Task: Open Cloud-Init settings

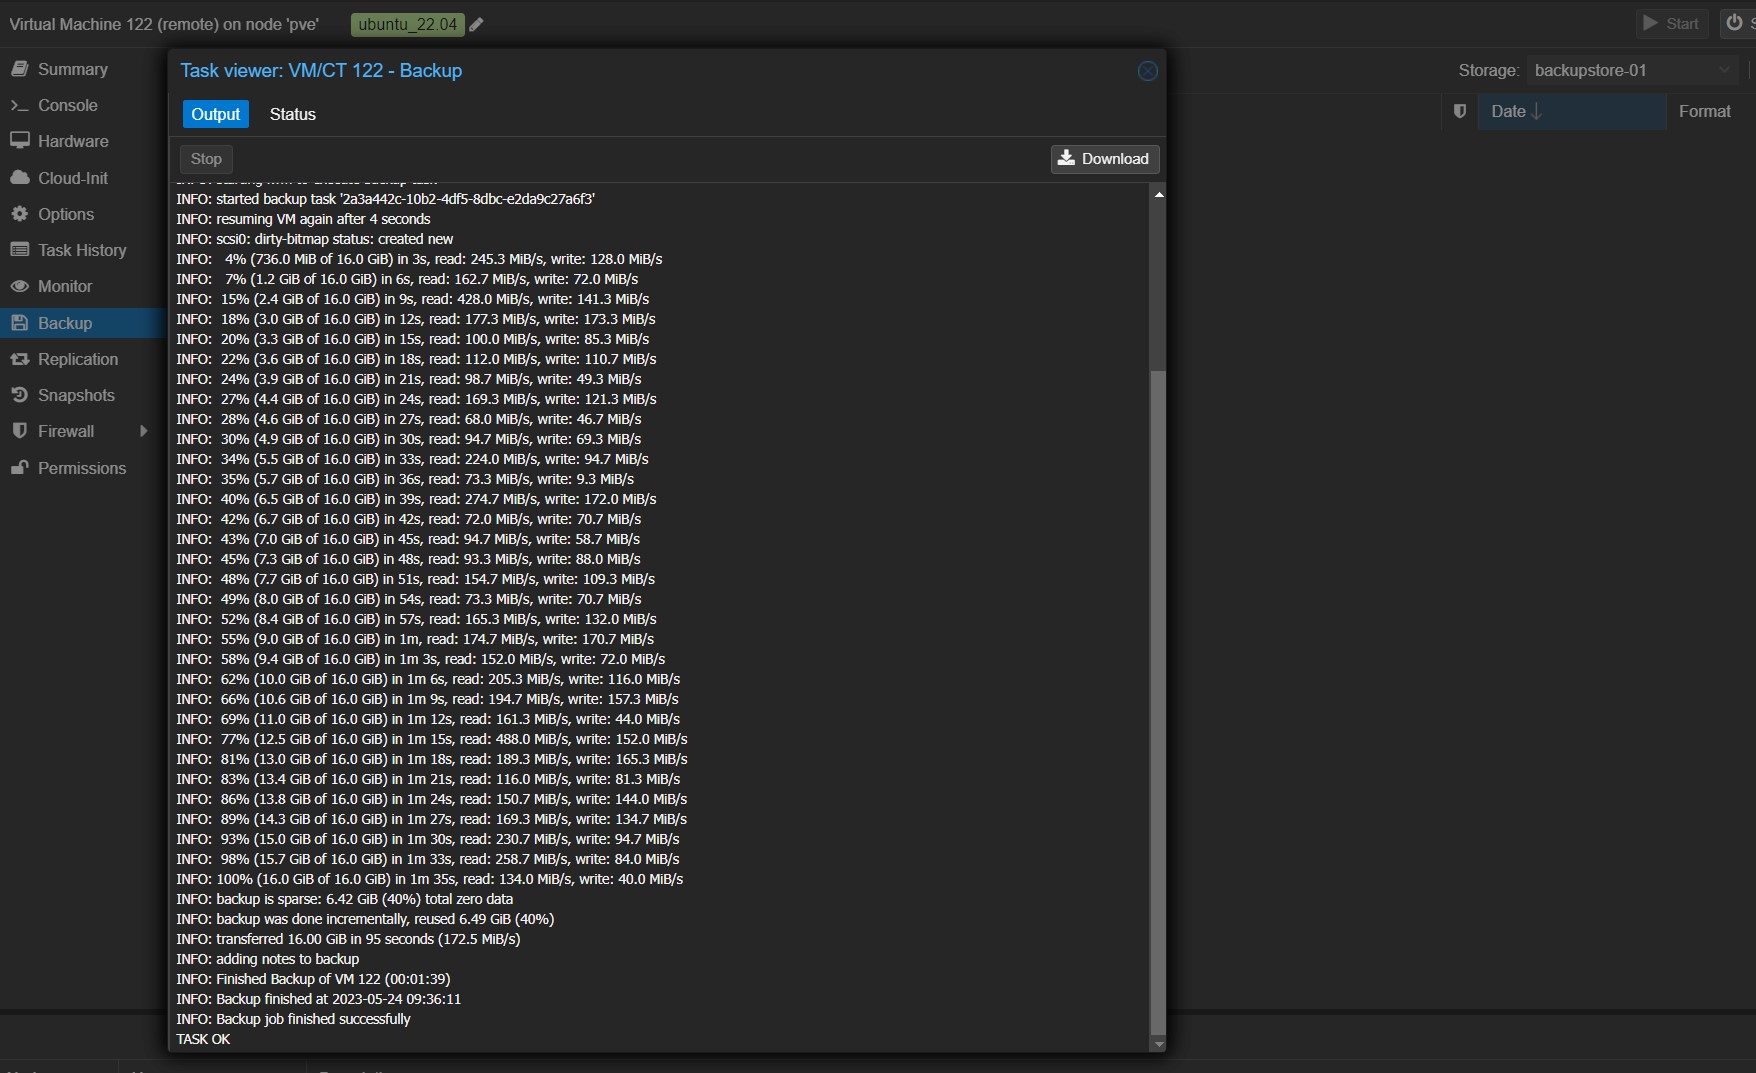Action: (72, 178)
